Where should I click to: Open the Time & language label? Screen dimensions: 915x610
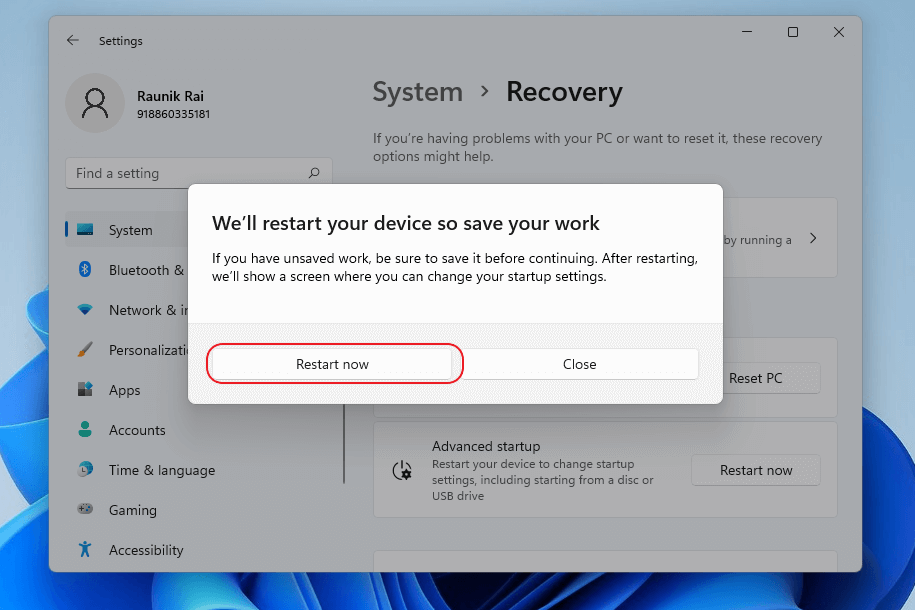(162, 470)
